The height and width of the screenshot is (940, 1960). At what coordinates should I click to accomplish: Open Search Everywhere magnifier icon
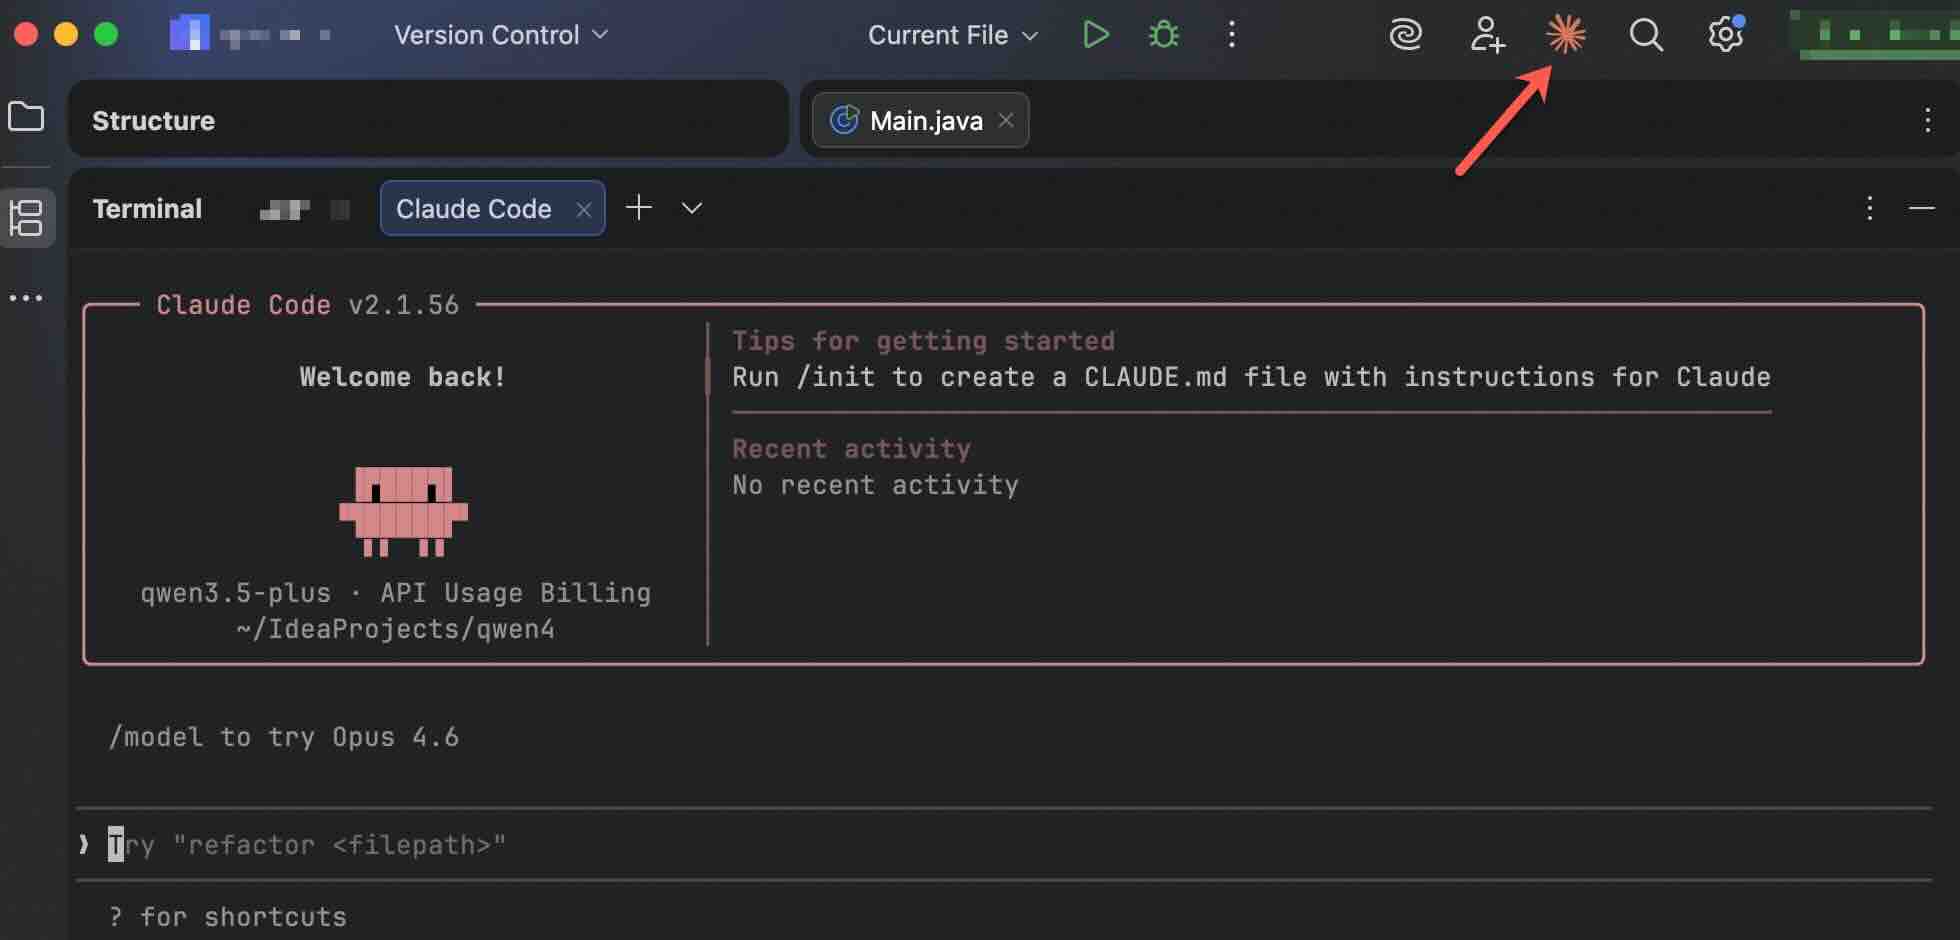[x=1645, y=35]
